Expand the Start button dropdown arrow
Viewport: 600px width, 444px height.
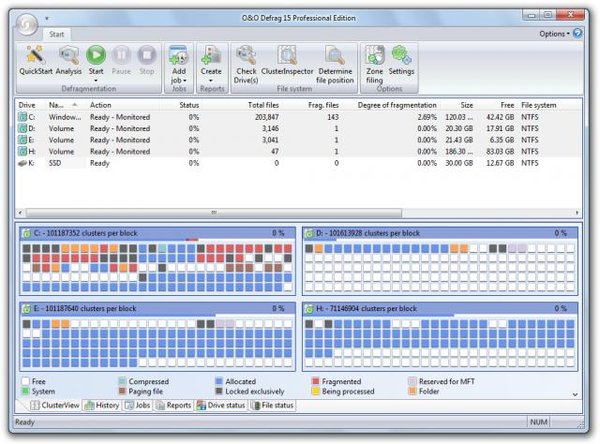pyautogui.click(x=96, y=80)
